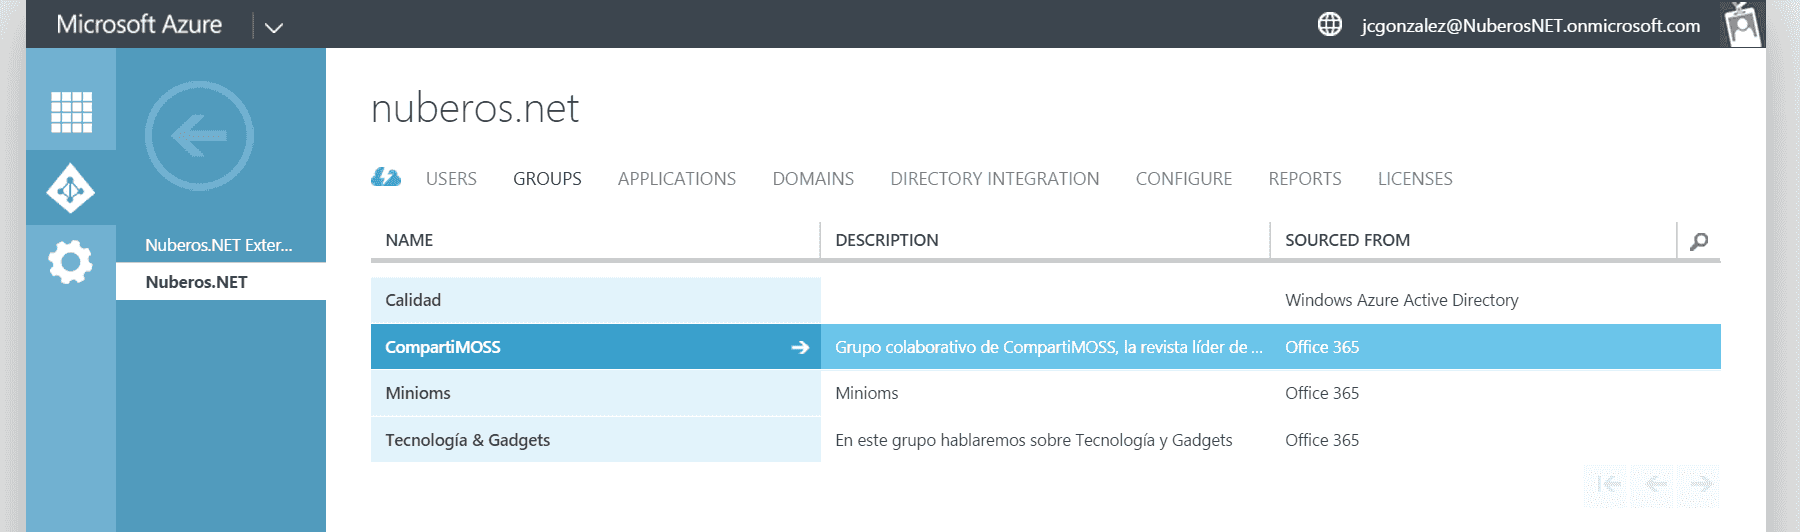Sort by NAME column header

409,240
